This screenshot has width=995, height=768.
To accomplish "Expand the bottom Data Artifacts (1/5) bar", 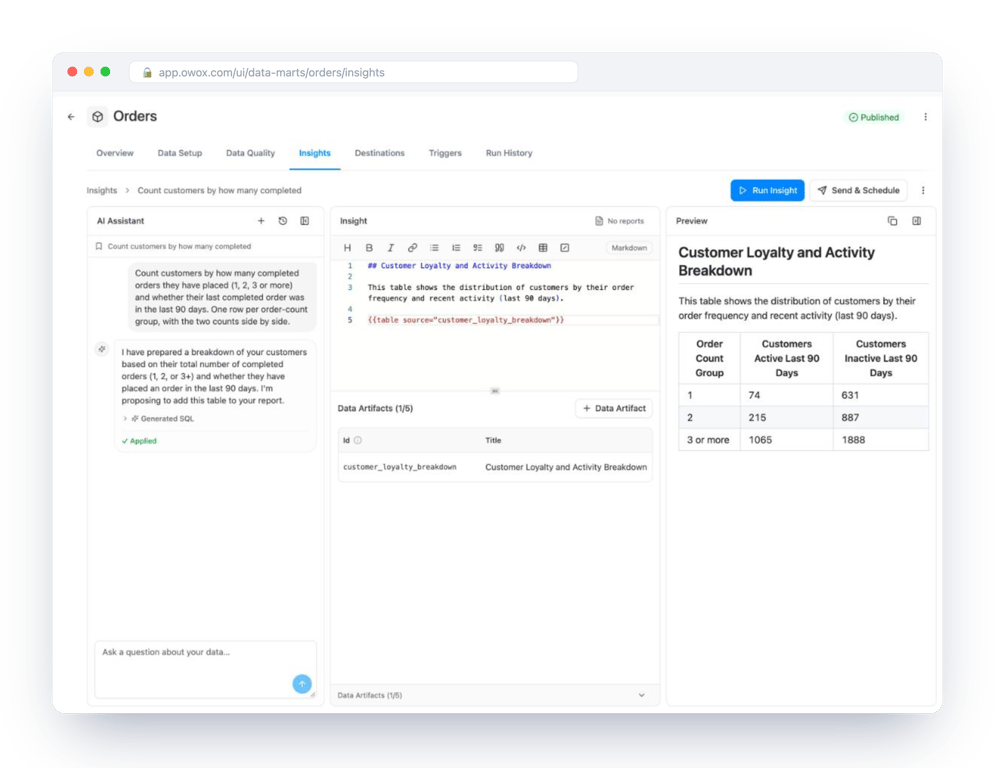I will pyautogui.click(x=494, y=695).
